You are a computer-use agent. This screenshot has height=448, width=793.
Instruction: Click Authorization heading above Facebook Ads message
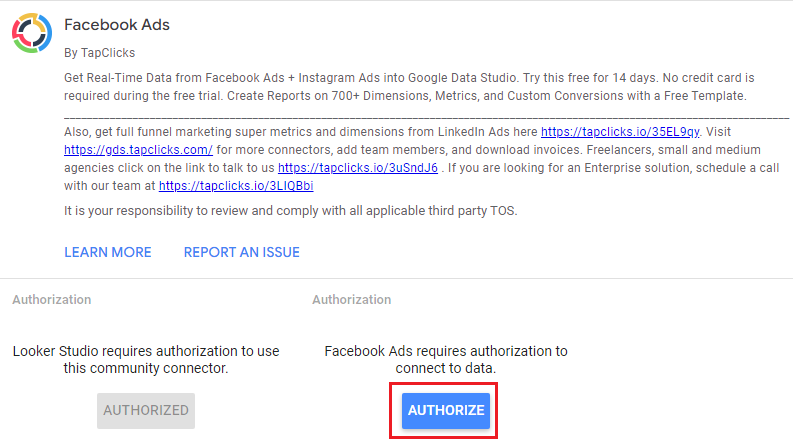(351, 300)
